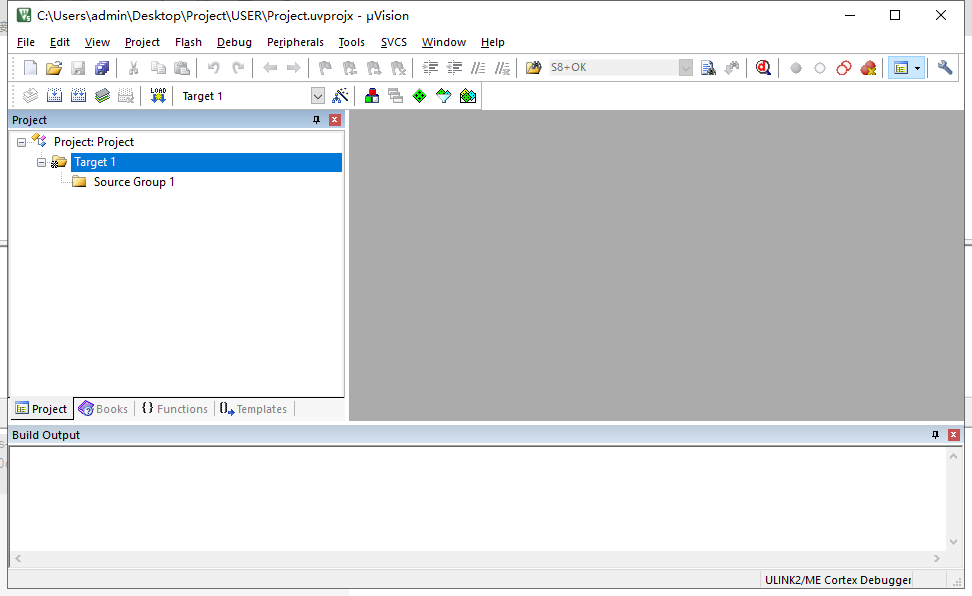Close the Project panel with red X

point(335,120)
